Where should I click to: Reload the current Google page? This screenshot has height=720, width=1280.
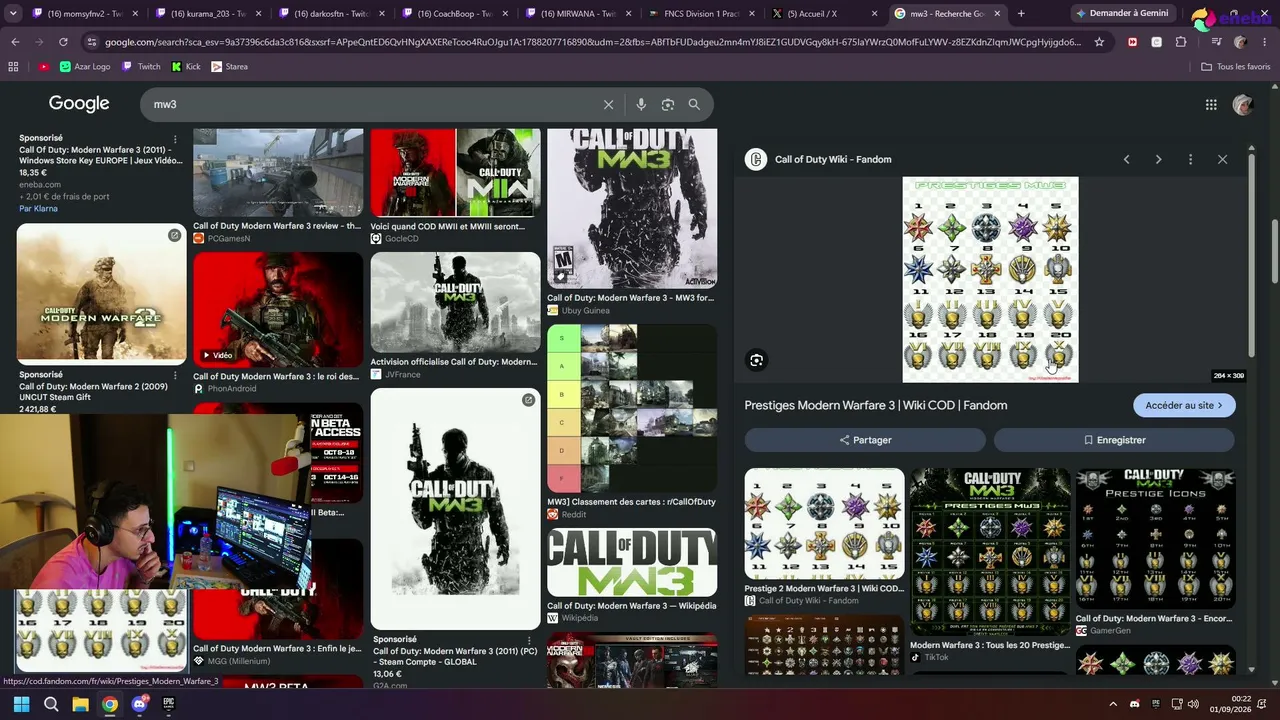(x=63, y=42)
